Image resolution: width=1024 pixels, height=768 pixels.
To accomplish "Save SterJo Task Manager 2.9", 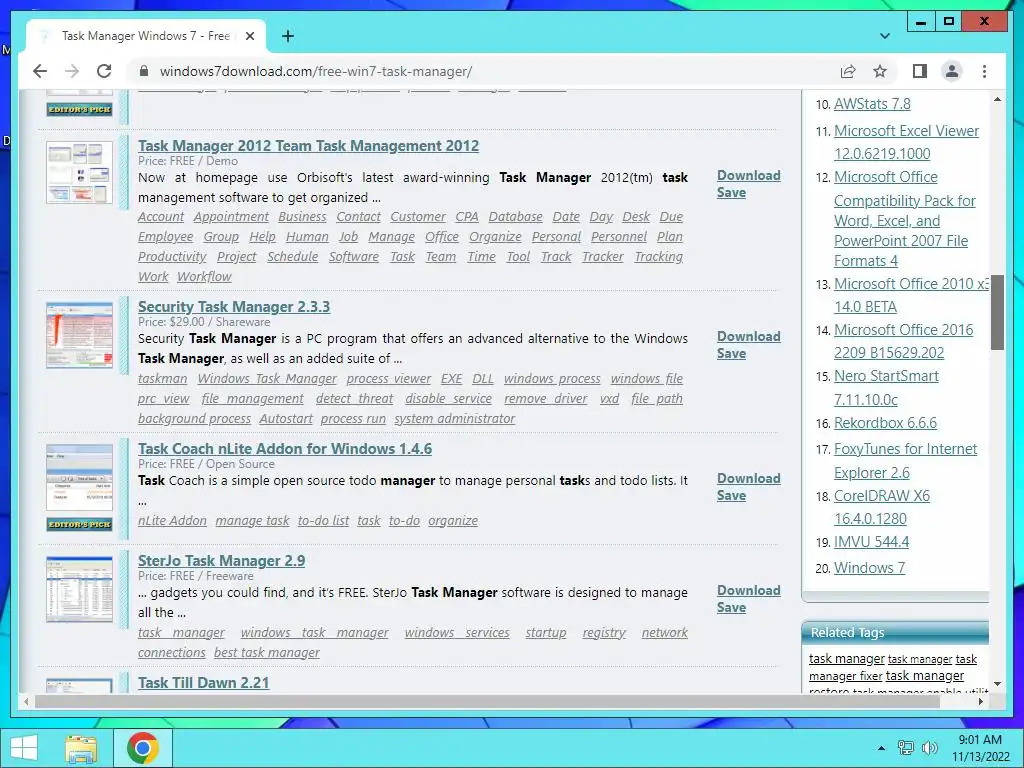I will [x=731, y=607].
